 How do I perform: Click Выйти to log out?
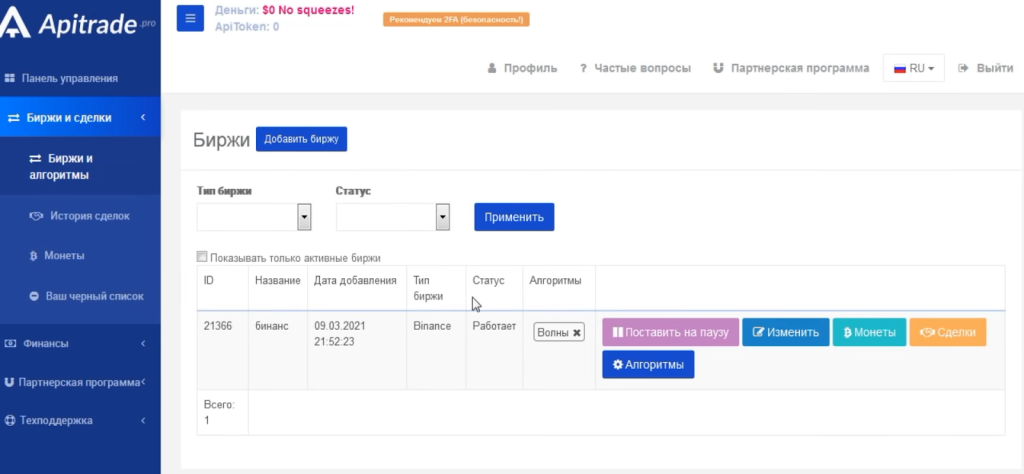coord(985,68)
